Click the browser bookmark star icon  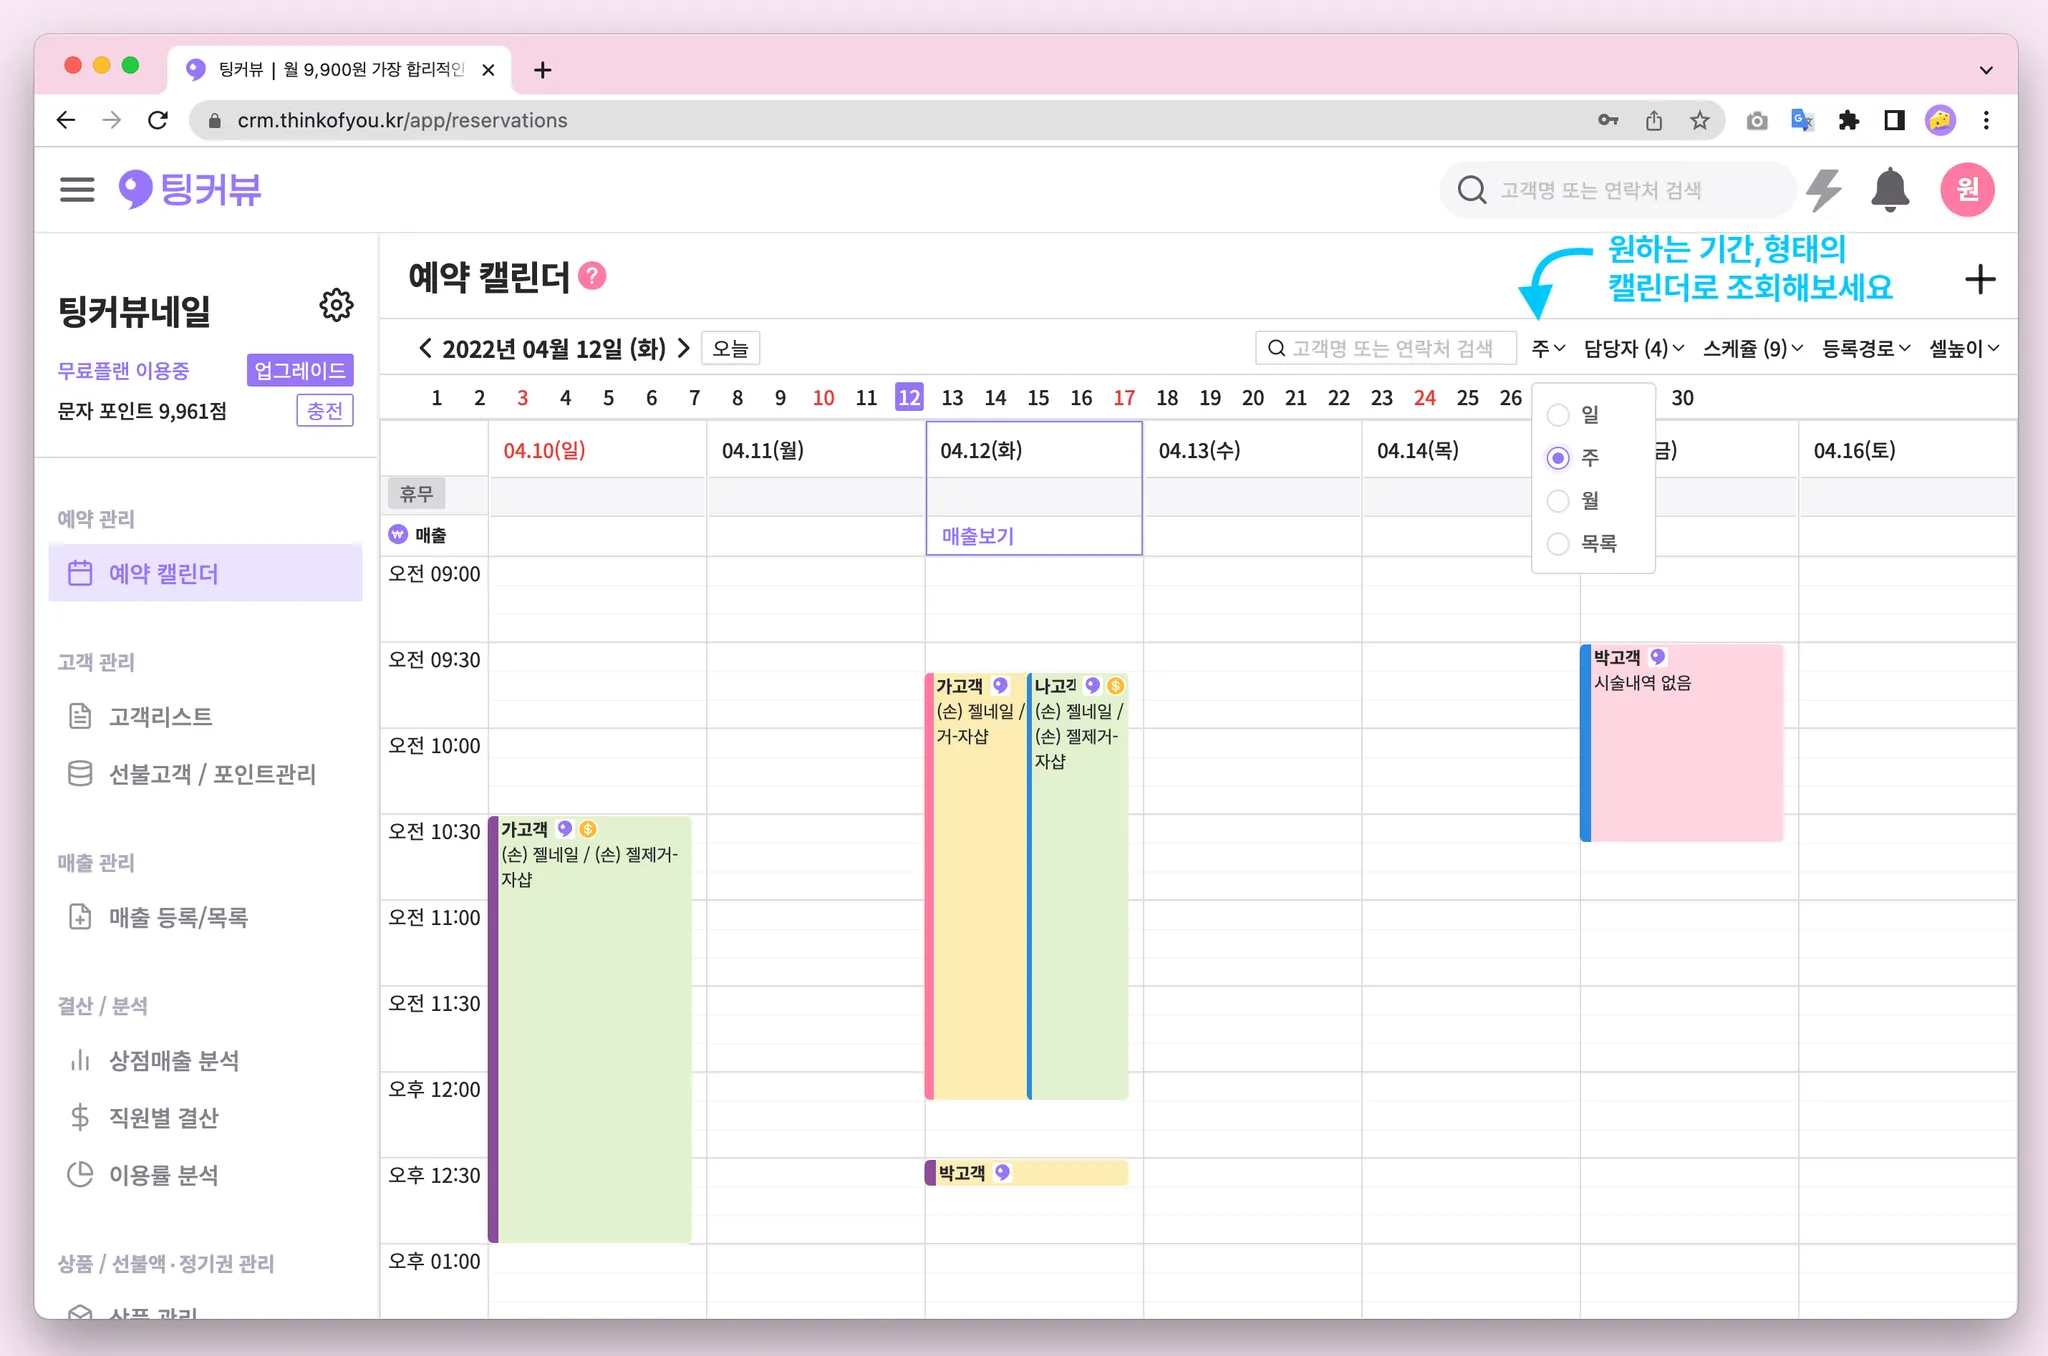(1699, 121)
